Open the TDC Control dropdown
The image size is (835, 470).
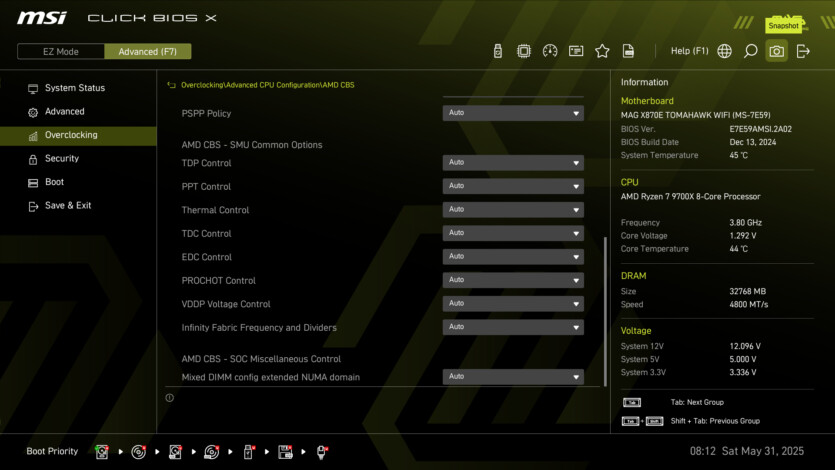(513, 233)
